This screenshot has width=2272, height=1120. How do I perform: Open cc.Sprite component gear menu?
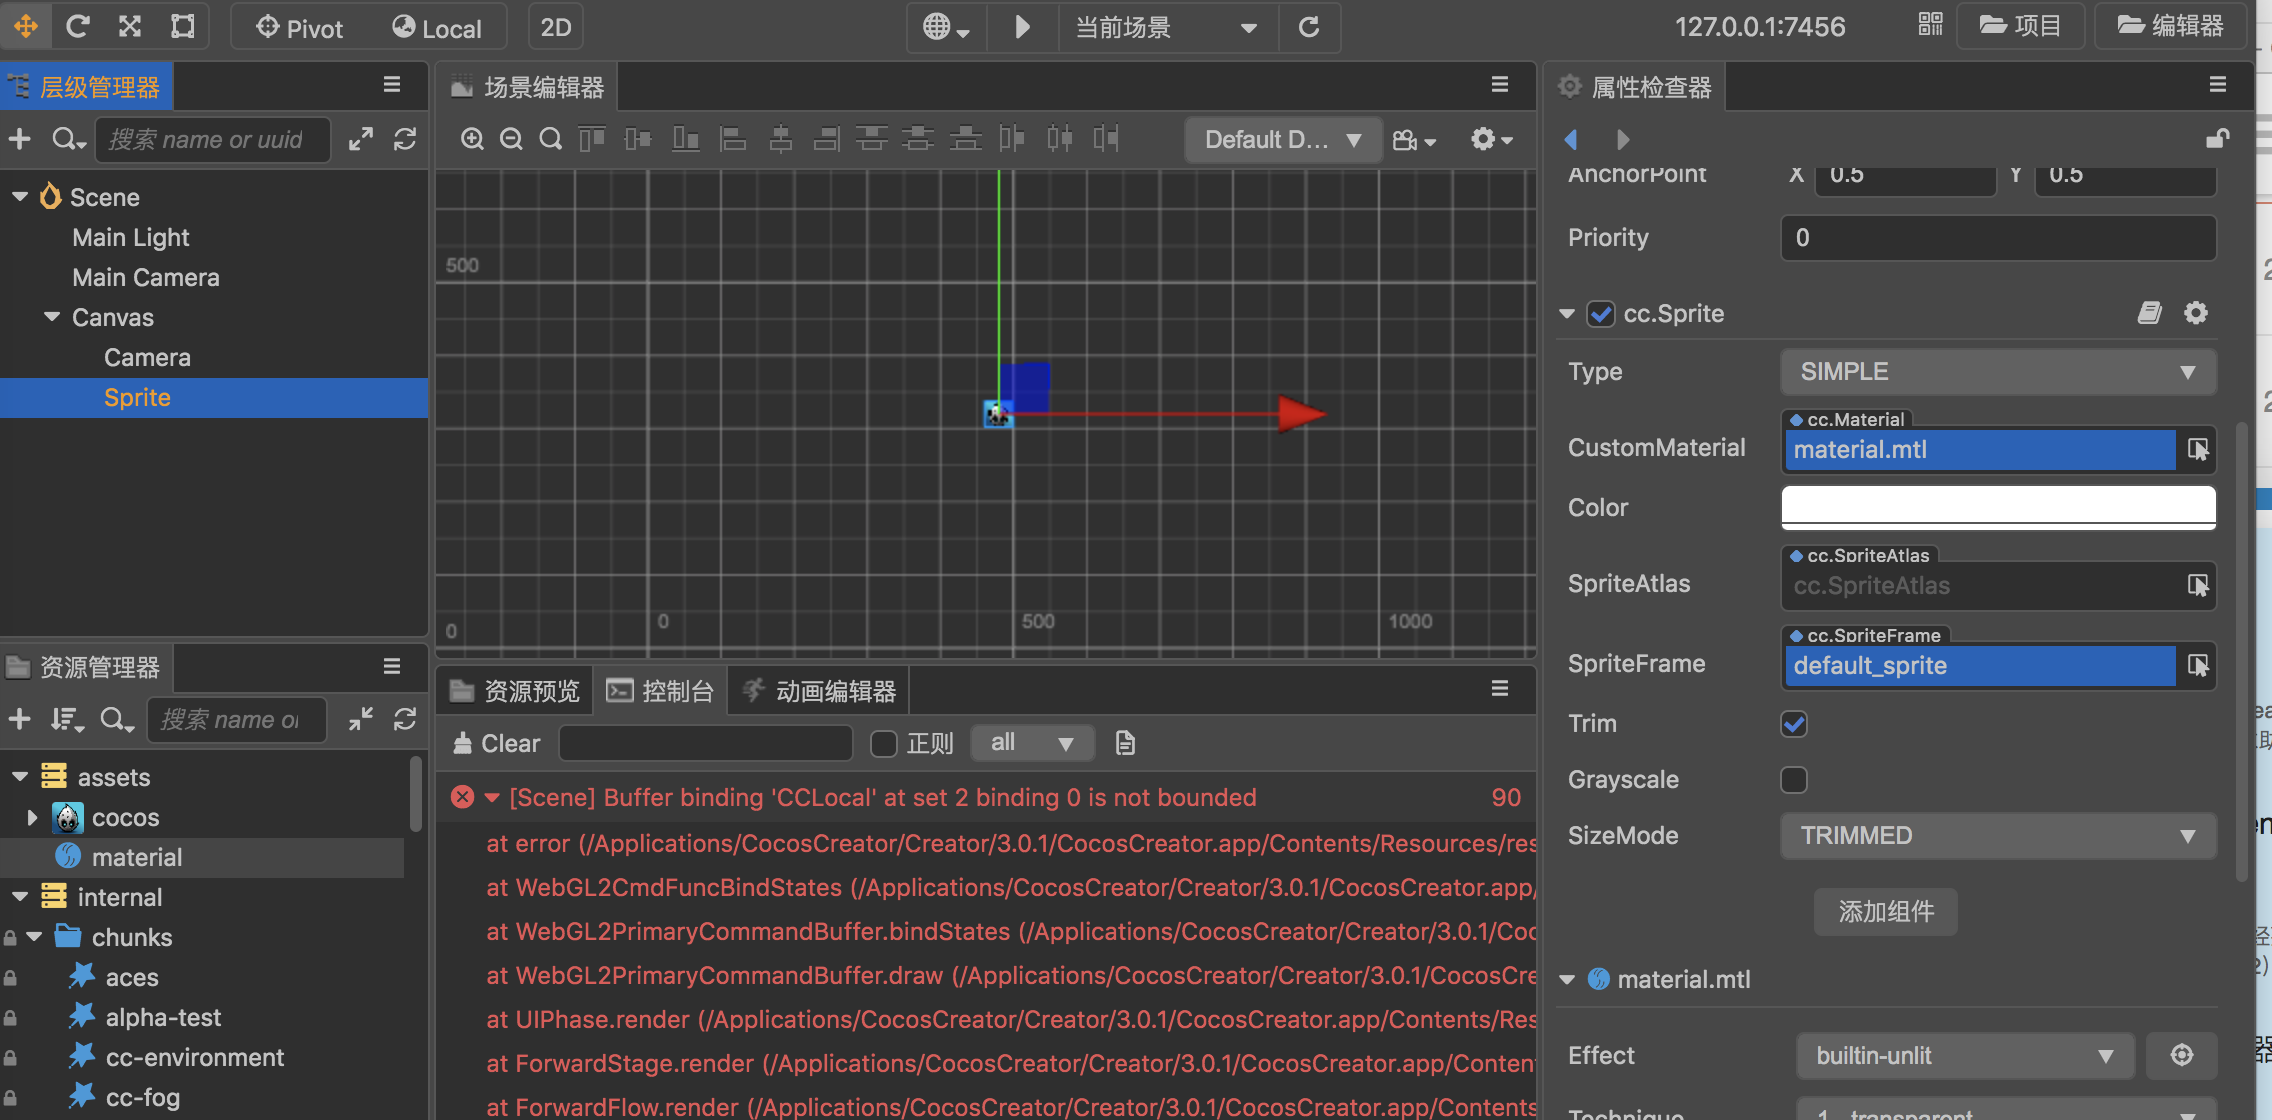[2195, 313]
